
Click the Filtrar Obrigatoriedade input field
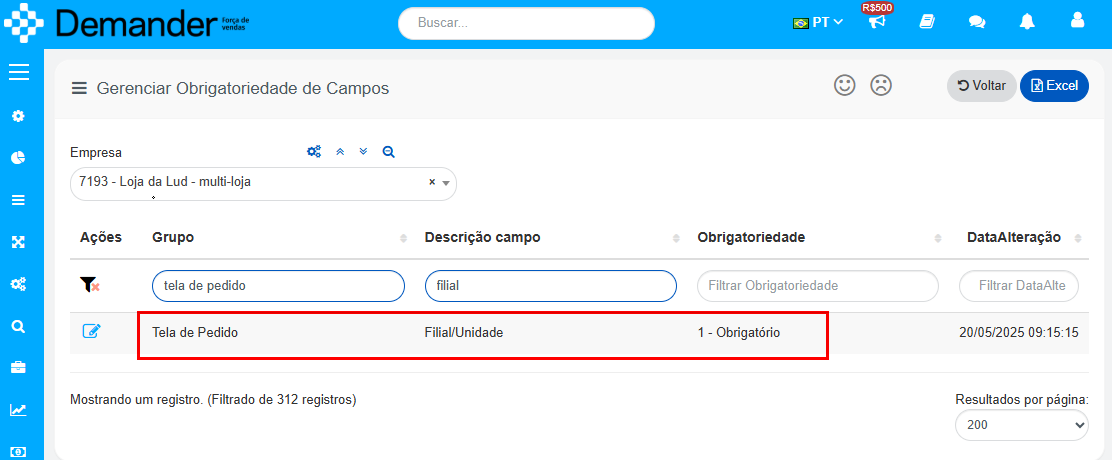(818, 286)
